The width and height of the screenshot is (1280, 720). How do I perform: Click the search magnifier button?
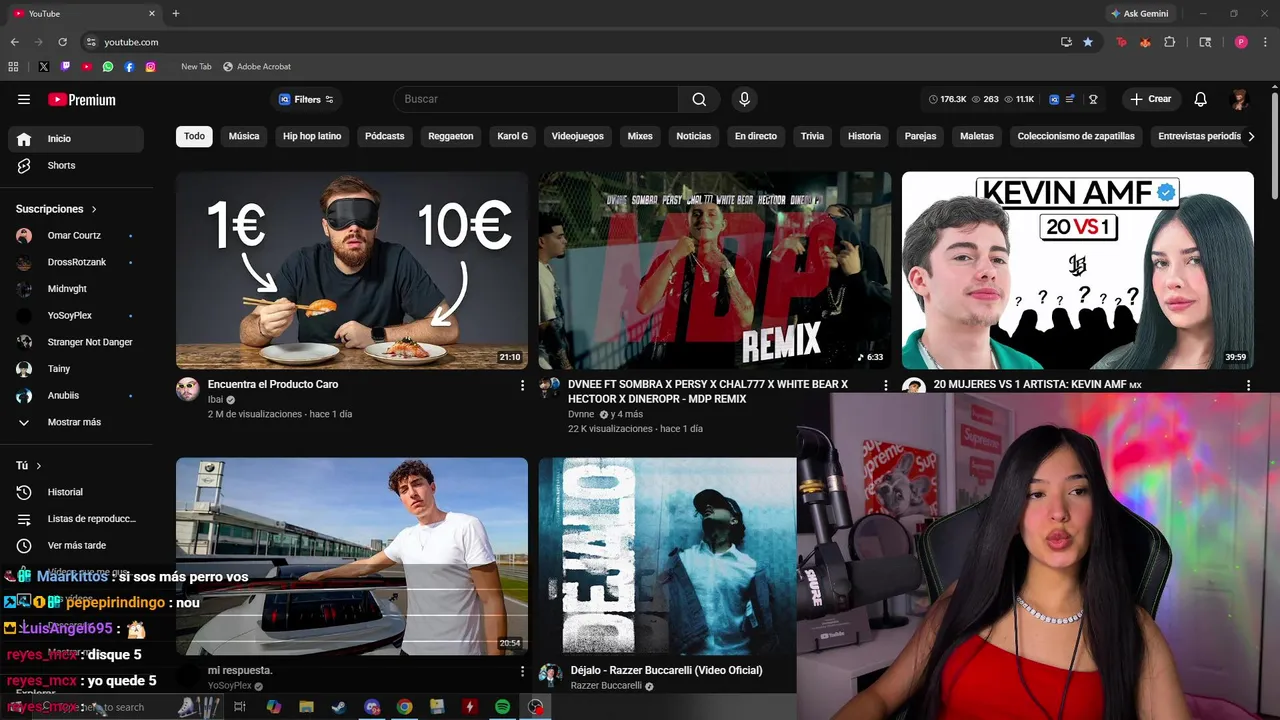pos(699,99)
